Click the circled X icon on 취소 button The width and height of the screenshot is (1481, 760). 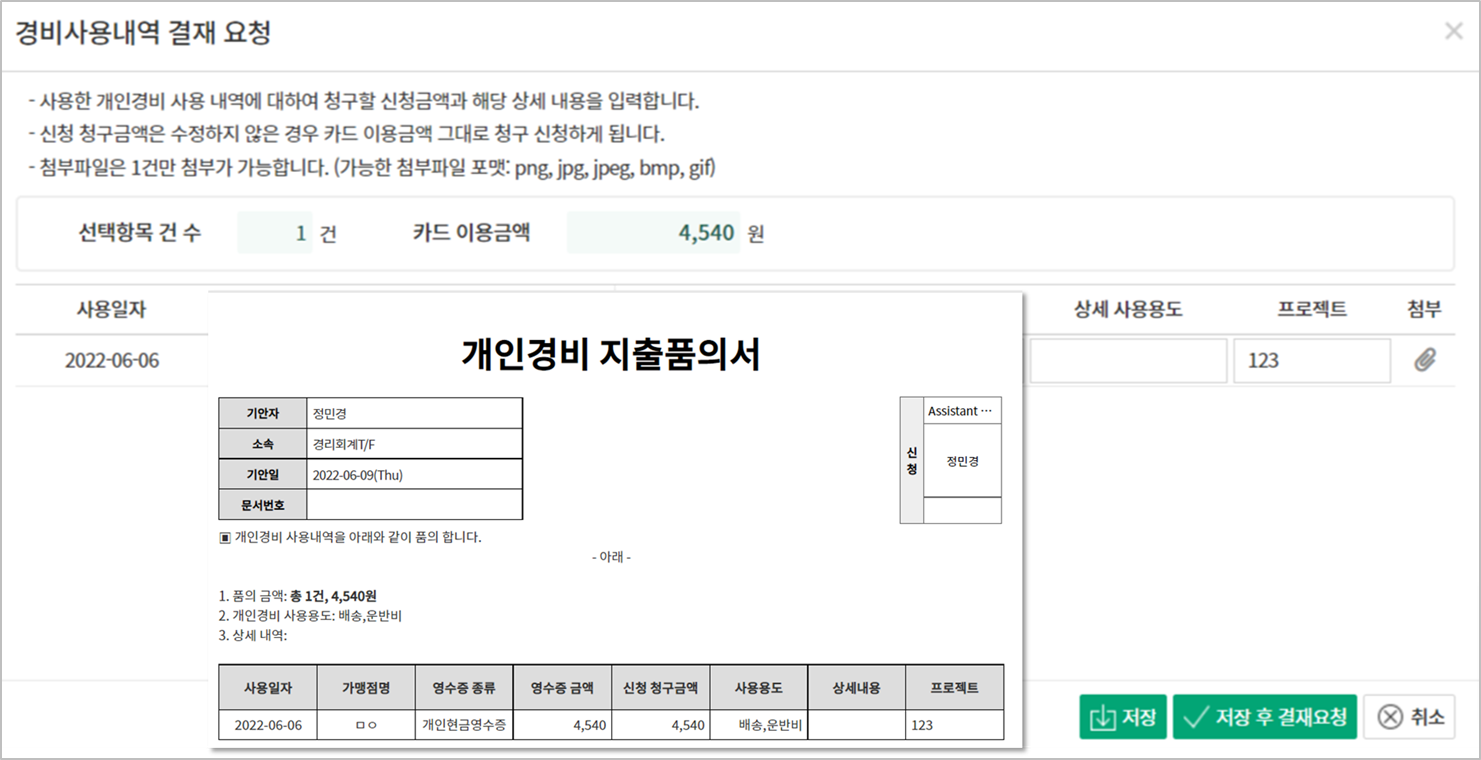[1389, 717]
